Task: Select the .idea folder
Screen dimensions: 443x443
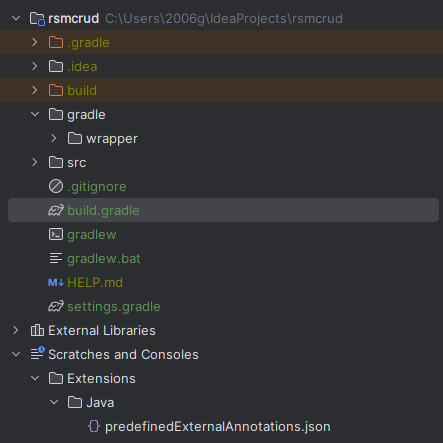Action: [82, 67]
